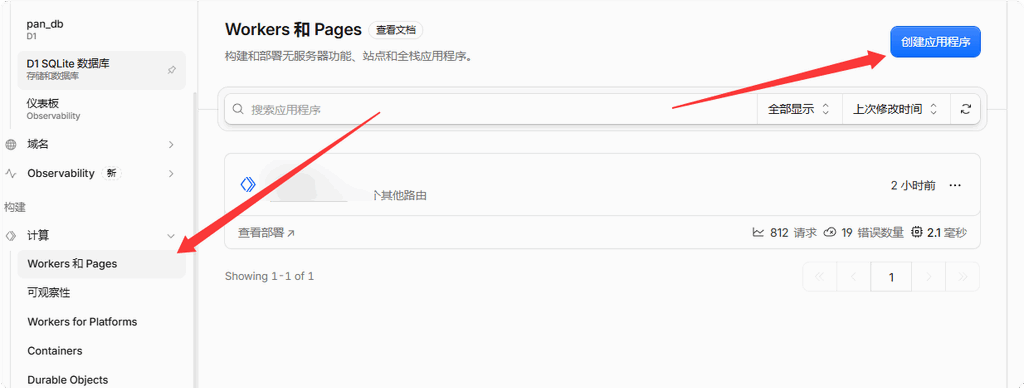Expand the Observability sidebar section
1024x388 pixels.
point(171,173)
